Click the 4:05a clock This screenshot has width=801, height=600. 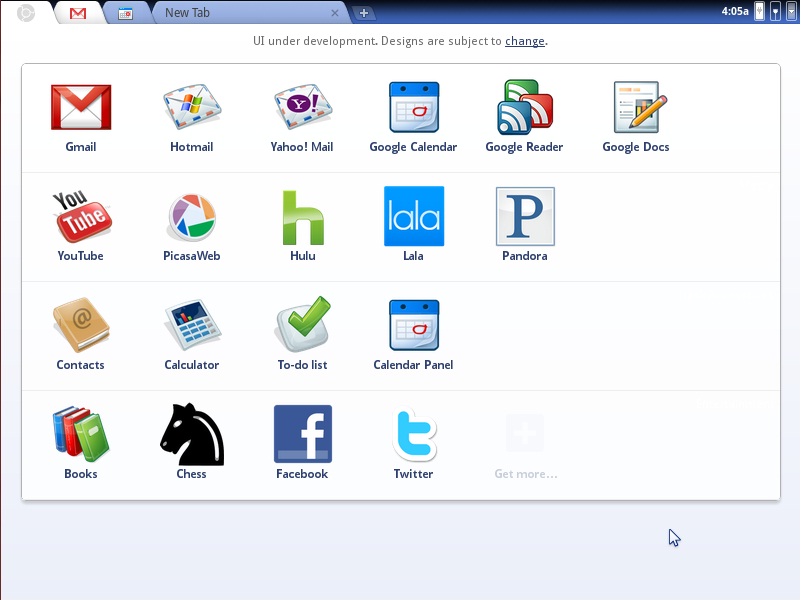click(735, 11)
